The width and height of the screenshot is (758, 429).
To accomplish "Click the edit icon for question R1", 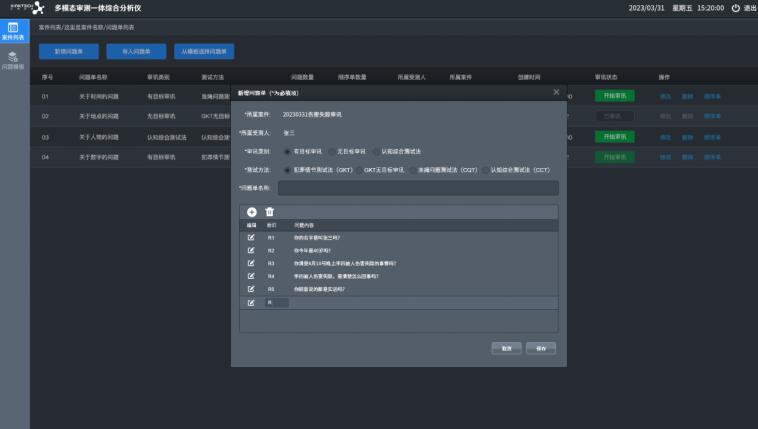I will click(252, 237).
